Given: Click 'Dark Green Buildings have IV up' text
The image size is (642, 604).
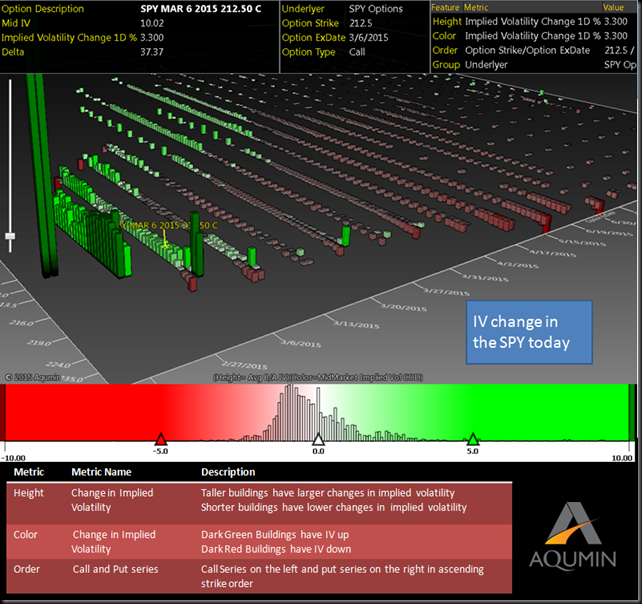Looking at the screenshot, I should pos(275,535).
